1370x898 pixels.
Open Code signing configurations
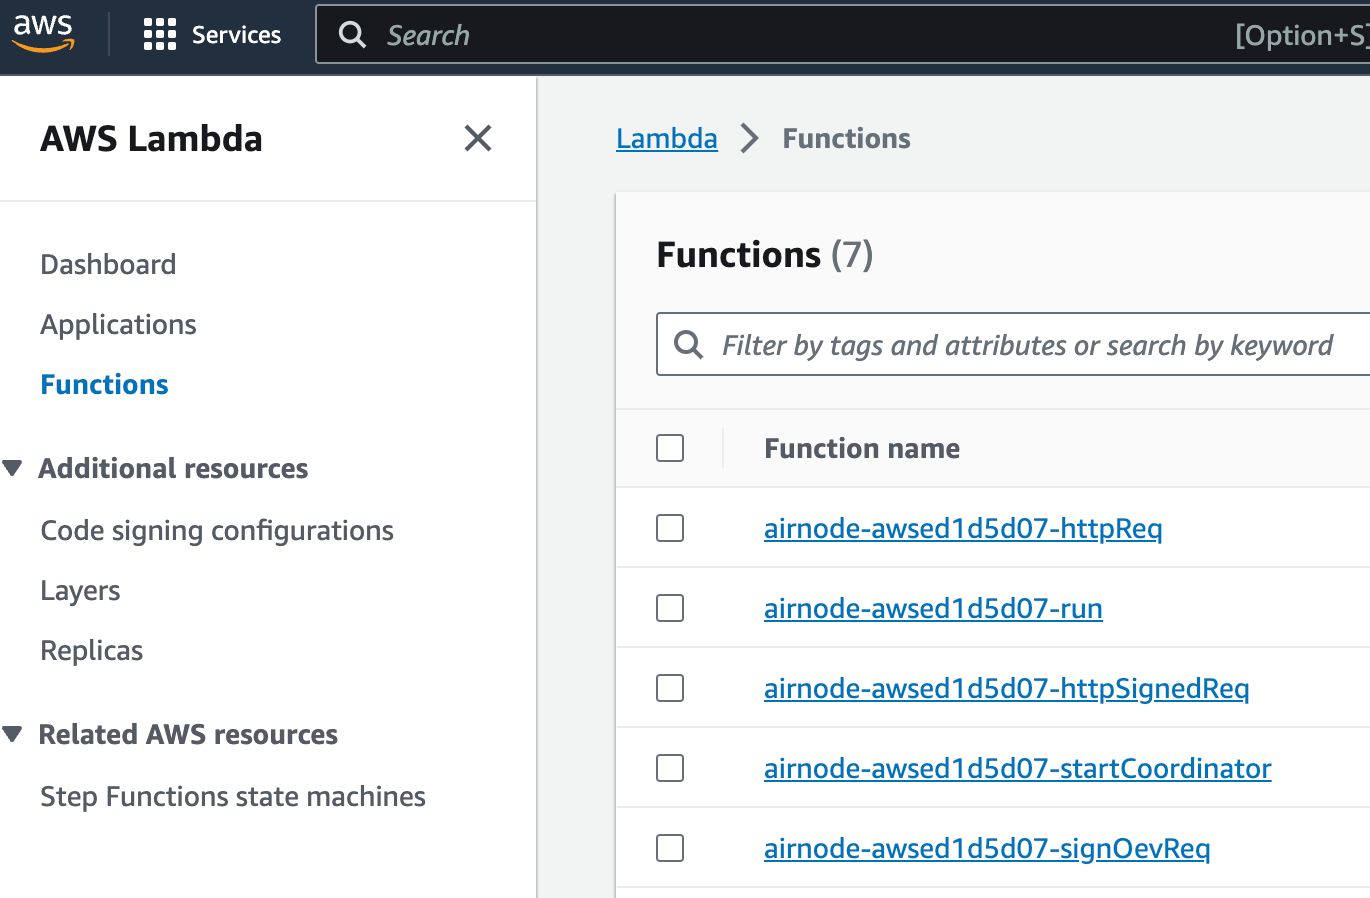coord(217,530)
